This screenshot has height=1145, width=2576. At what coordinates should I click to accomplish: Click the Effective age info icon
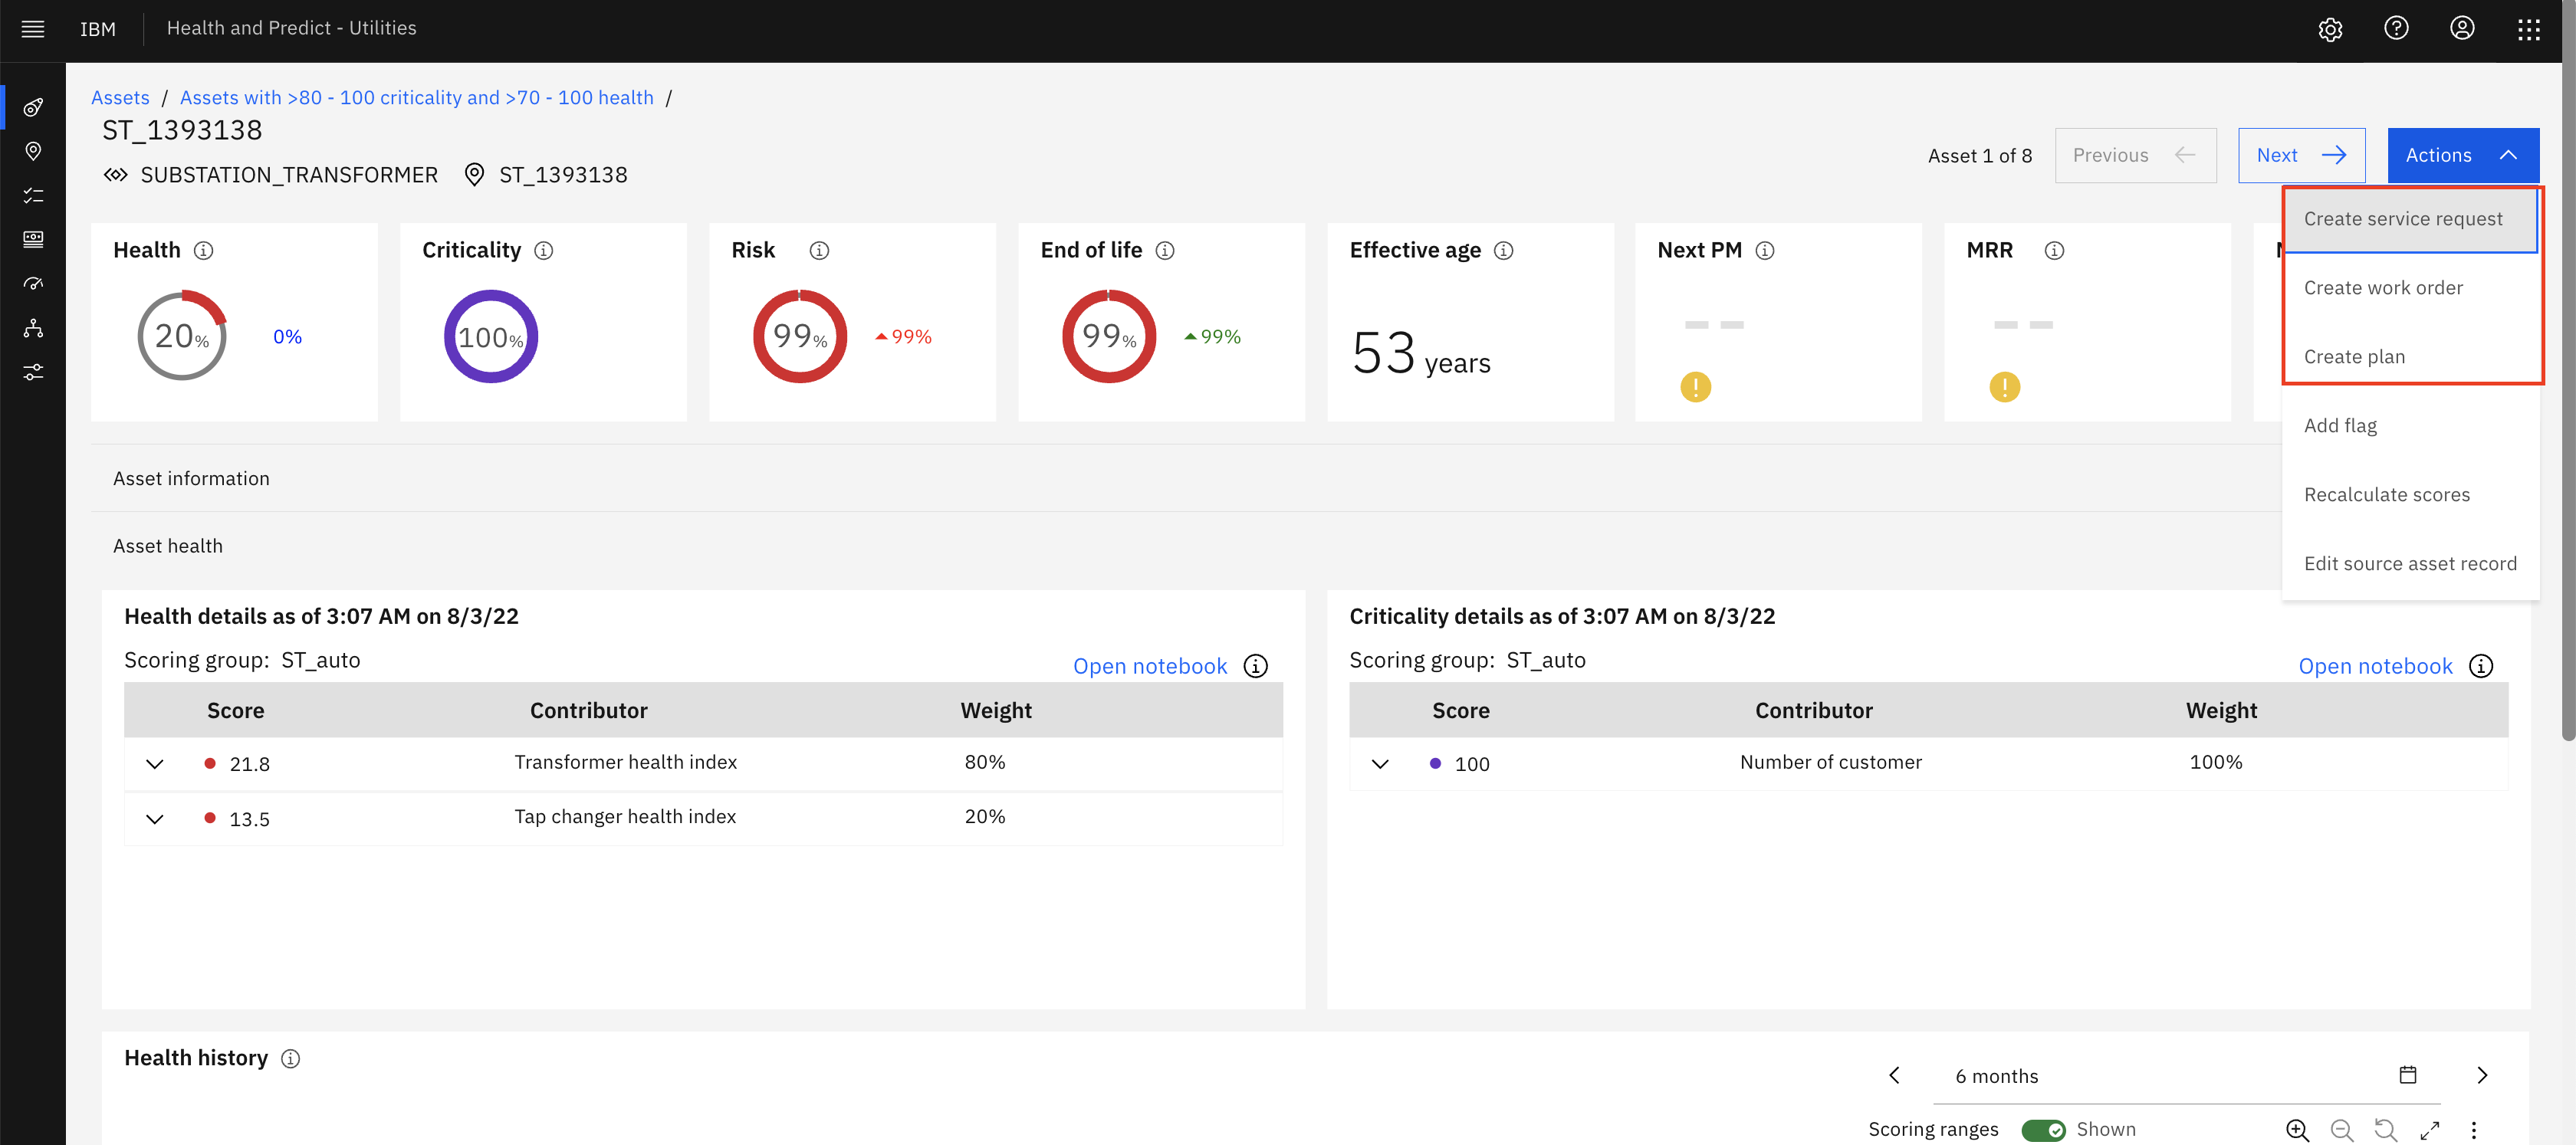pos(1503,250)
